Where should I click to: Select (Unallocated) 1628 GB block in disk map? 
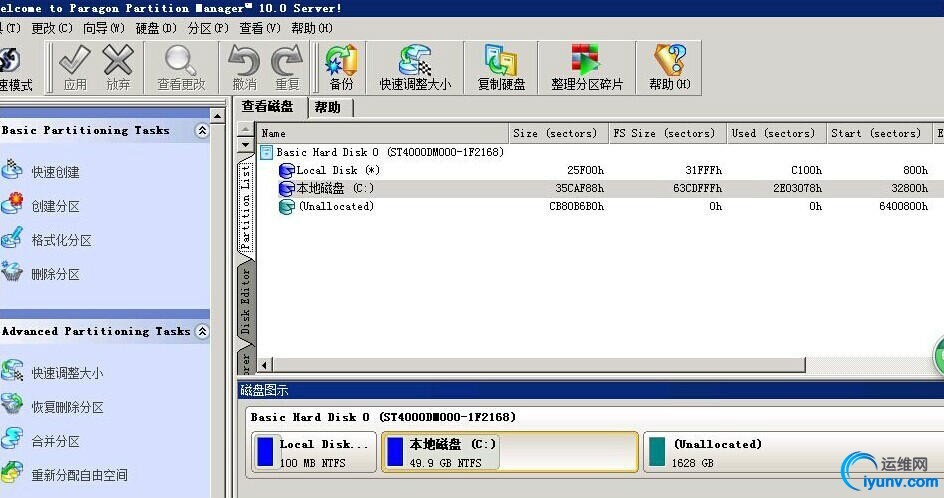click(x=793, y=452)
